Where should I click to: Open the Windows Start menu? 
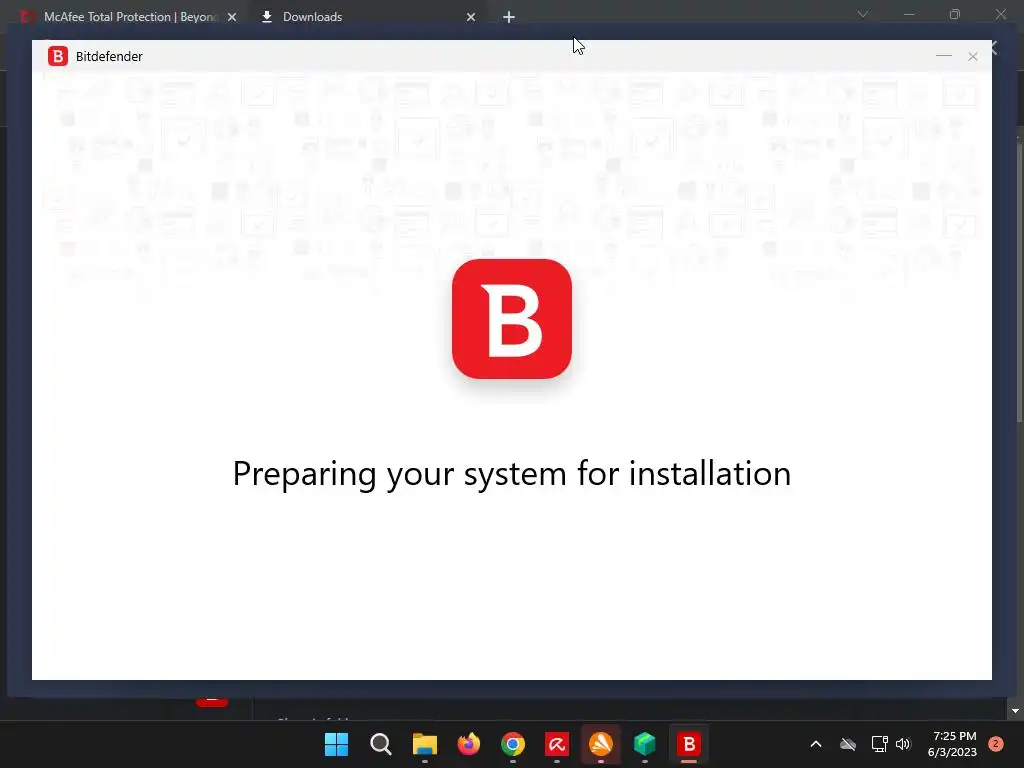coord(336,744)
